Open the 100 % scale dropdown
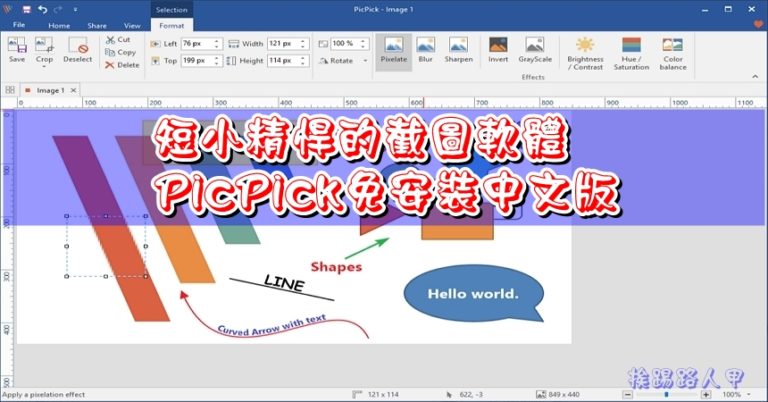Viewport: 768px width, 402px height. pyautogui.click(x=364, y=44)
